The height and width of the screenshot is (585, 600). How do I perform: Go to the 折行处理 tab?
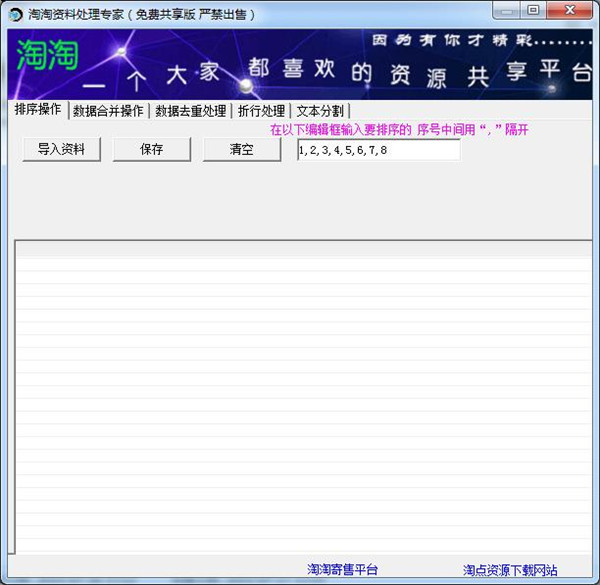[x=261, y=111]
